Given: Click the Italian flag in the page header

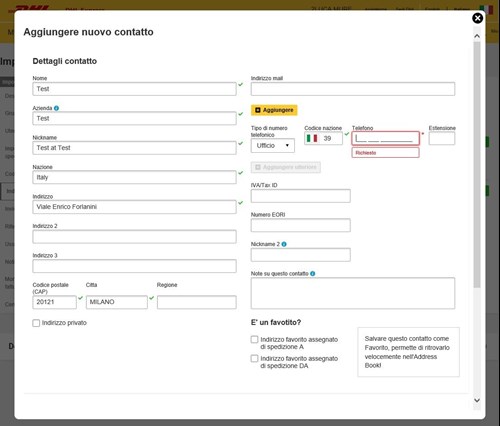Looking at the screenshot, I should coord(486,10).
